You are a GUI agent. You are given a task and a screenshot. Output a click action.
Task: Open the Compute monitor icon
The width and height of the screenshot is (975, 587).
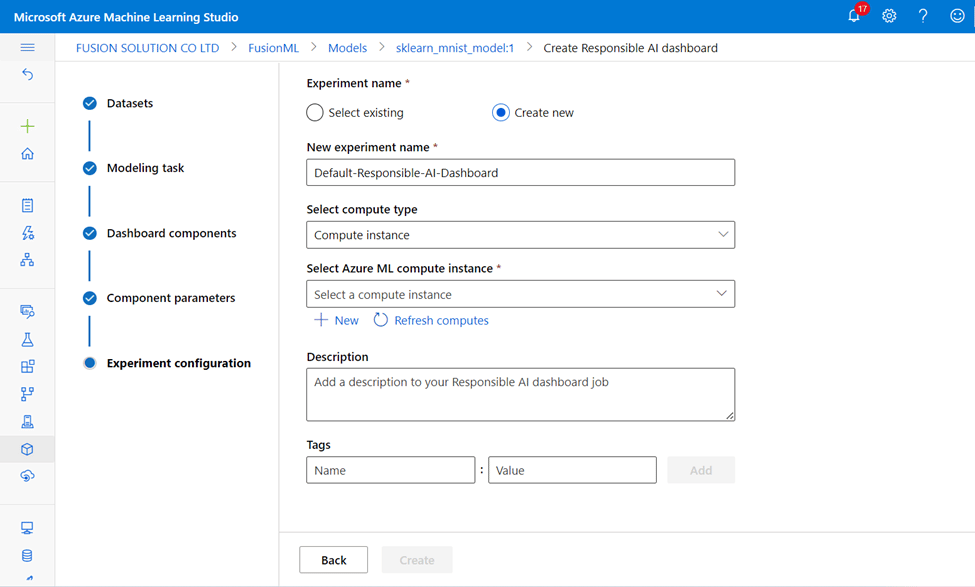pos(27,528)
